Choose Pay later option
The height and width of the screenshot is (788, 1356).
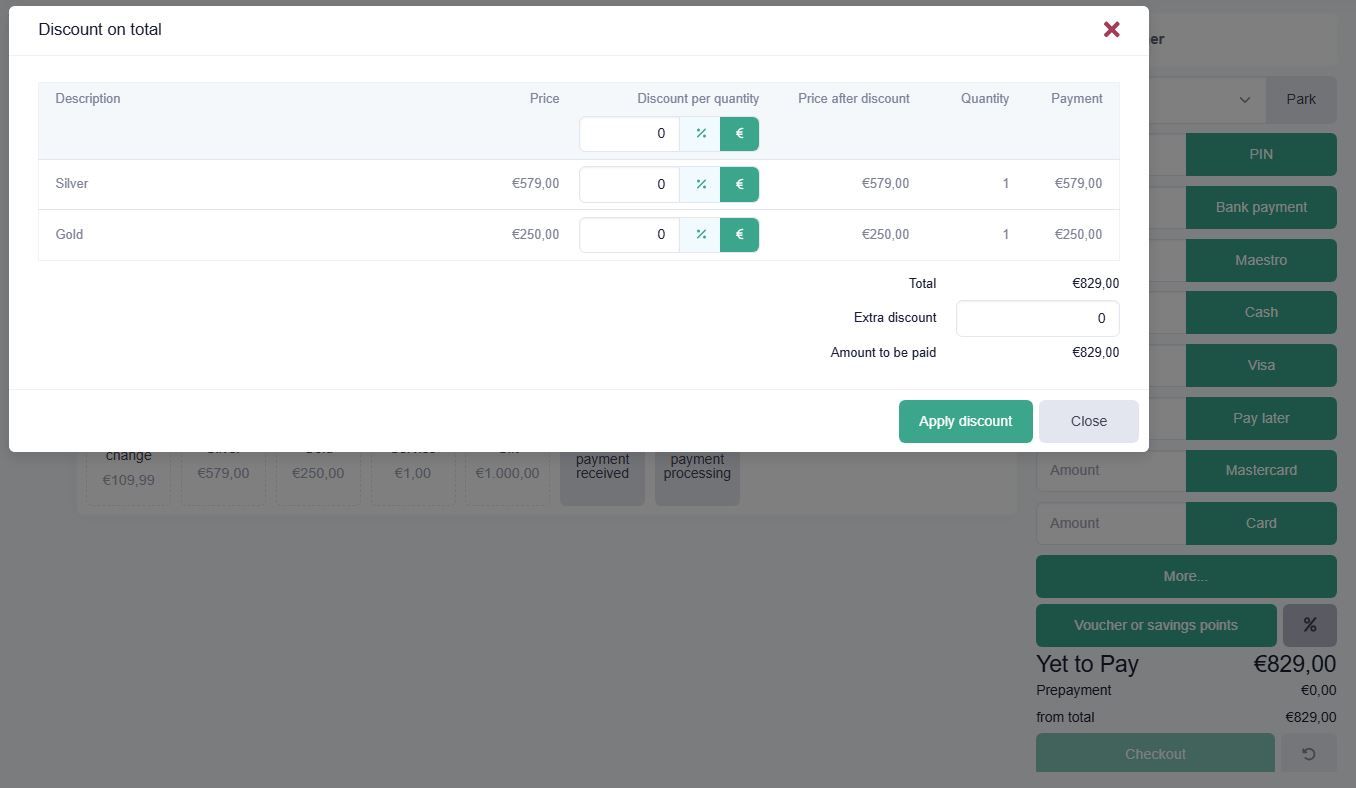tap(1261, 418)
